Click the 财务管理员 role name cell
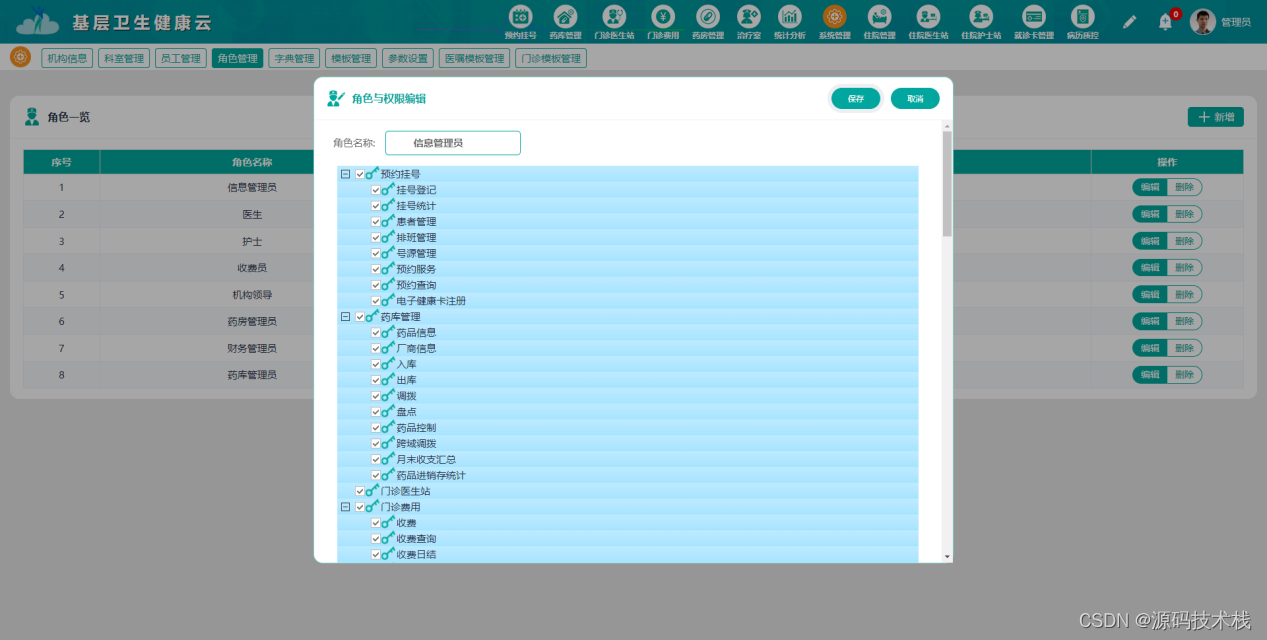This screenshot has width=1267, height=640. tap(252, 348)
